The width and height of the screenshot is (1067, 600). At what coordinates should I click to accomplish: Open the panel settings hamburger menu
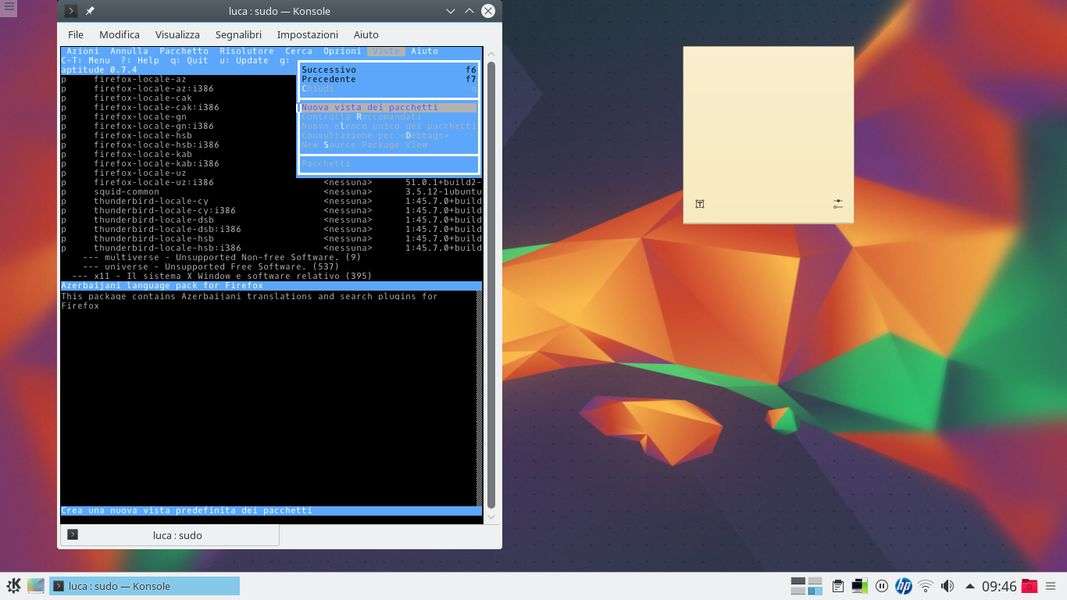[1052, 586]
